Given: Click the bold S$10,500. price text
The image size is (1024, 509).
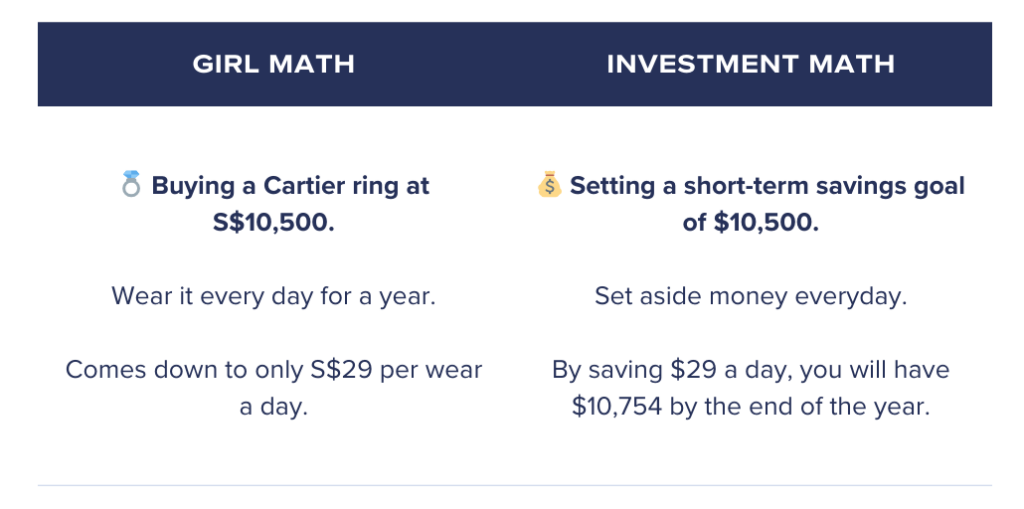Looking at the screenshot, I should (274, 222).
